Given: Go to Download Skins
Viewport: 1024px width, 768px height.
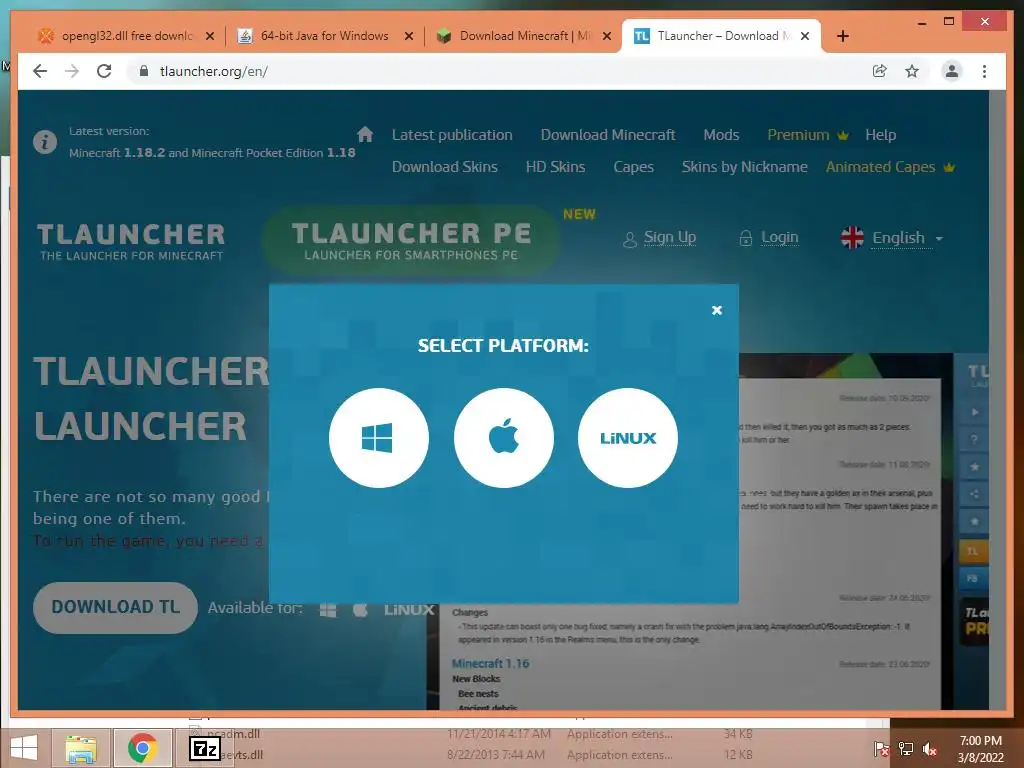Looking at the screenshot, I should tap(445, 167).
